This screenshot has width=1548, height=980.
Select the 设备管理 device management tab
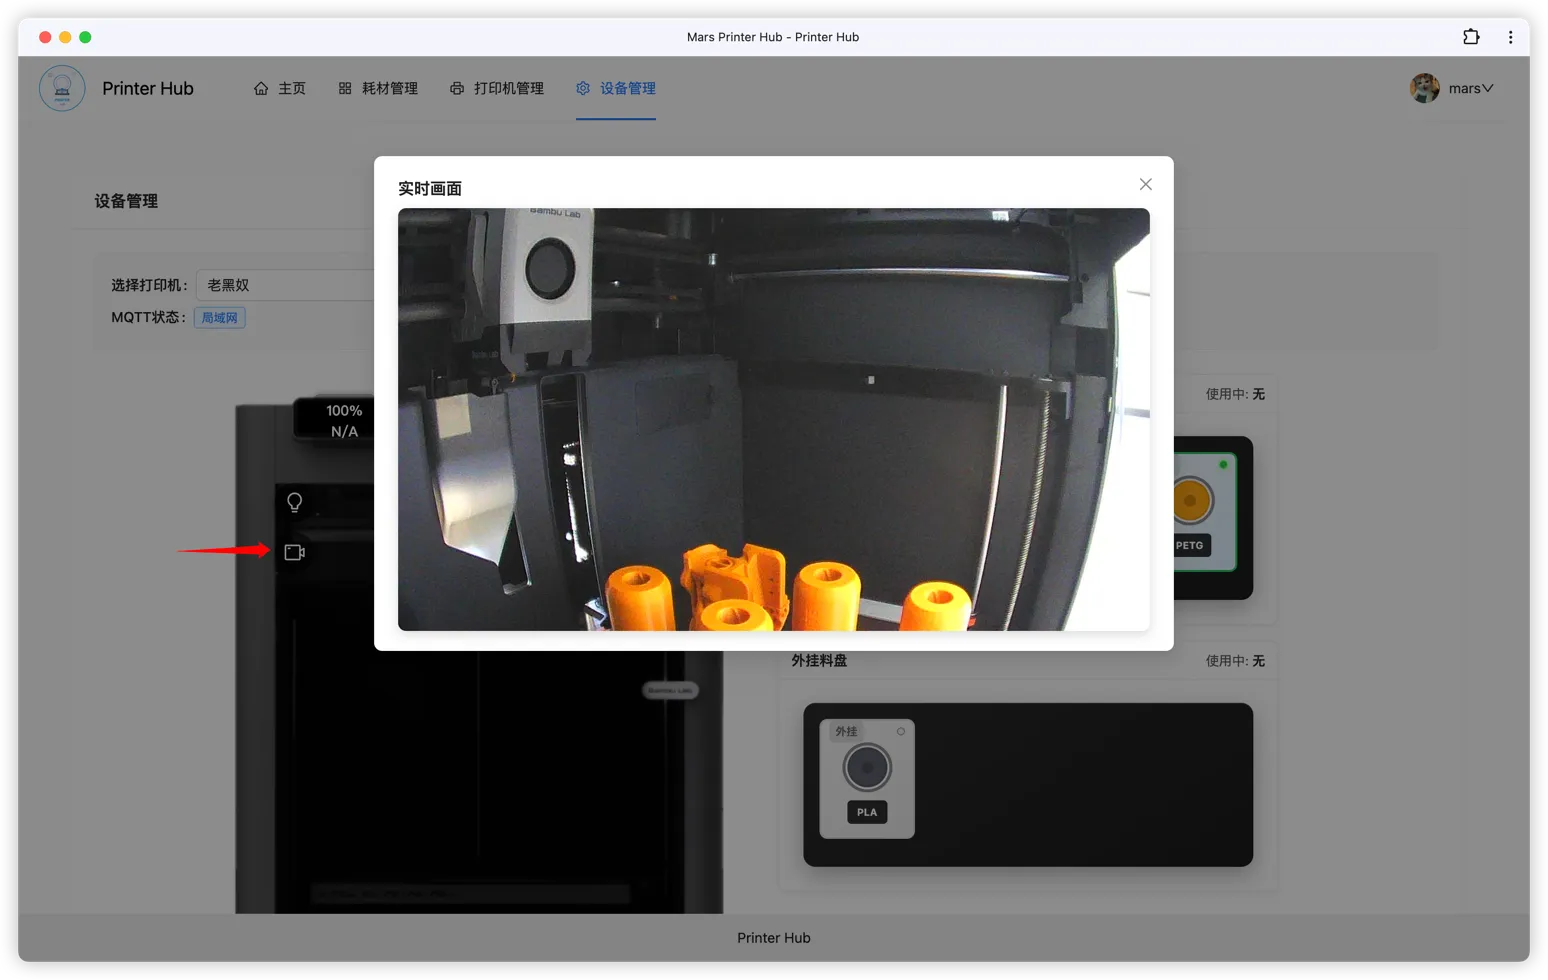(616, 88)
